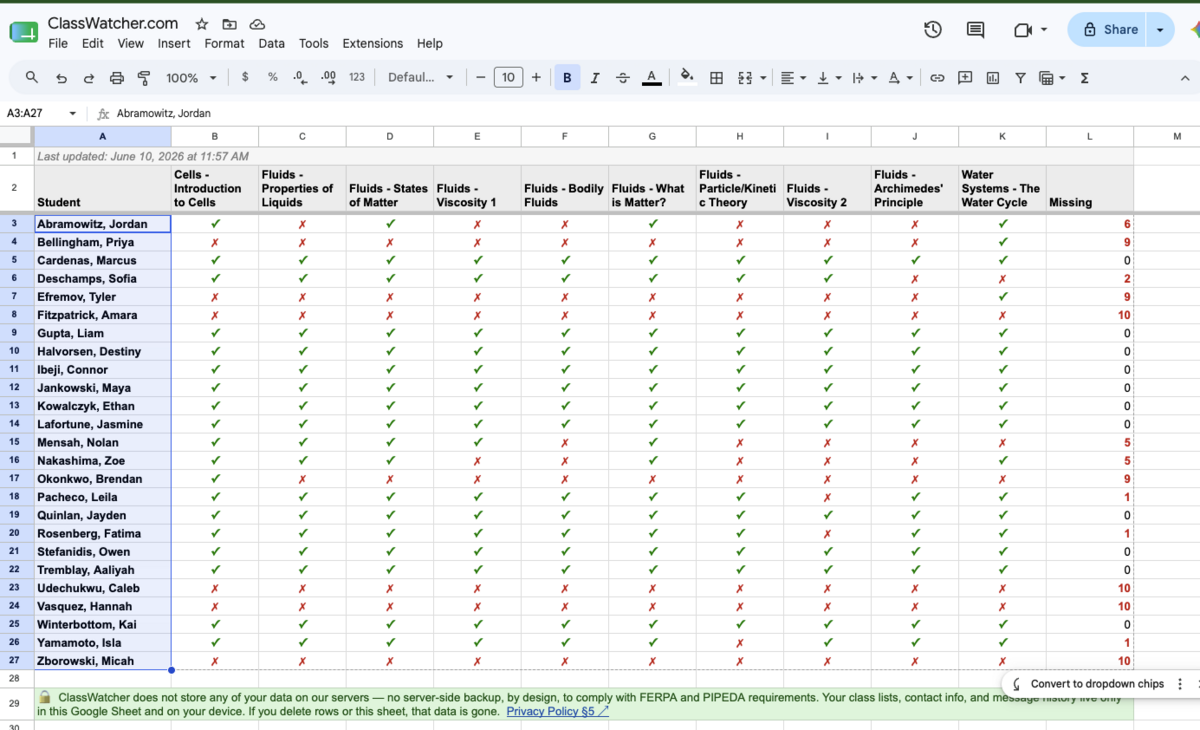Open the fill color picker
Screen dimensions: 1200x730
click(x=687, y=77)
